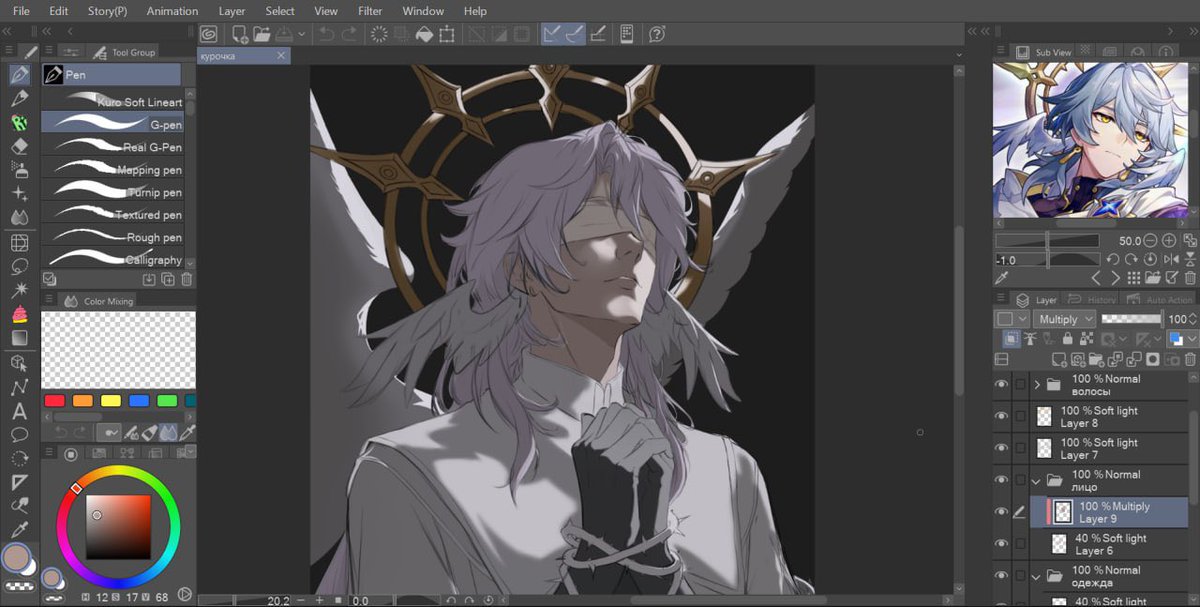Collapse the одежда layer folder
Screen dimensions: 1200x607
point(1037,576)
